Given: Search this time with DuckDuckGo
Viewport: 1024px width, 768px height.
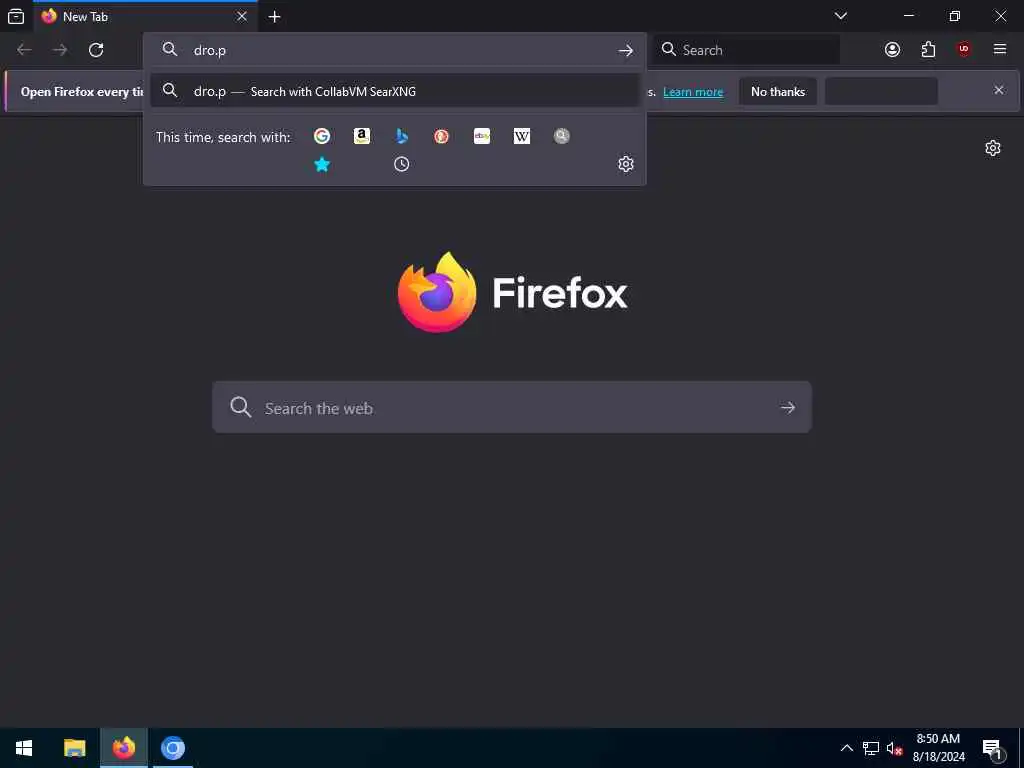Looking at the screenshot, I should tap(441, 136).
